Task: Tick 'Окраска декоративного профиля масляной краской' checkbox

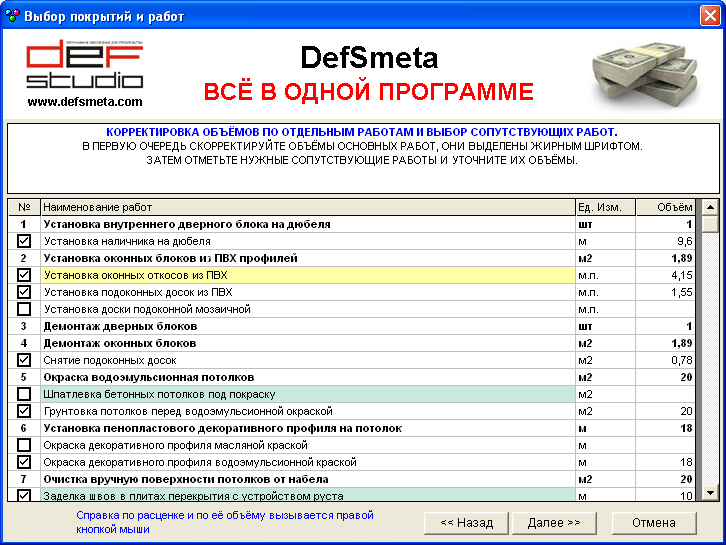Action: tap(24, 445)
